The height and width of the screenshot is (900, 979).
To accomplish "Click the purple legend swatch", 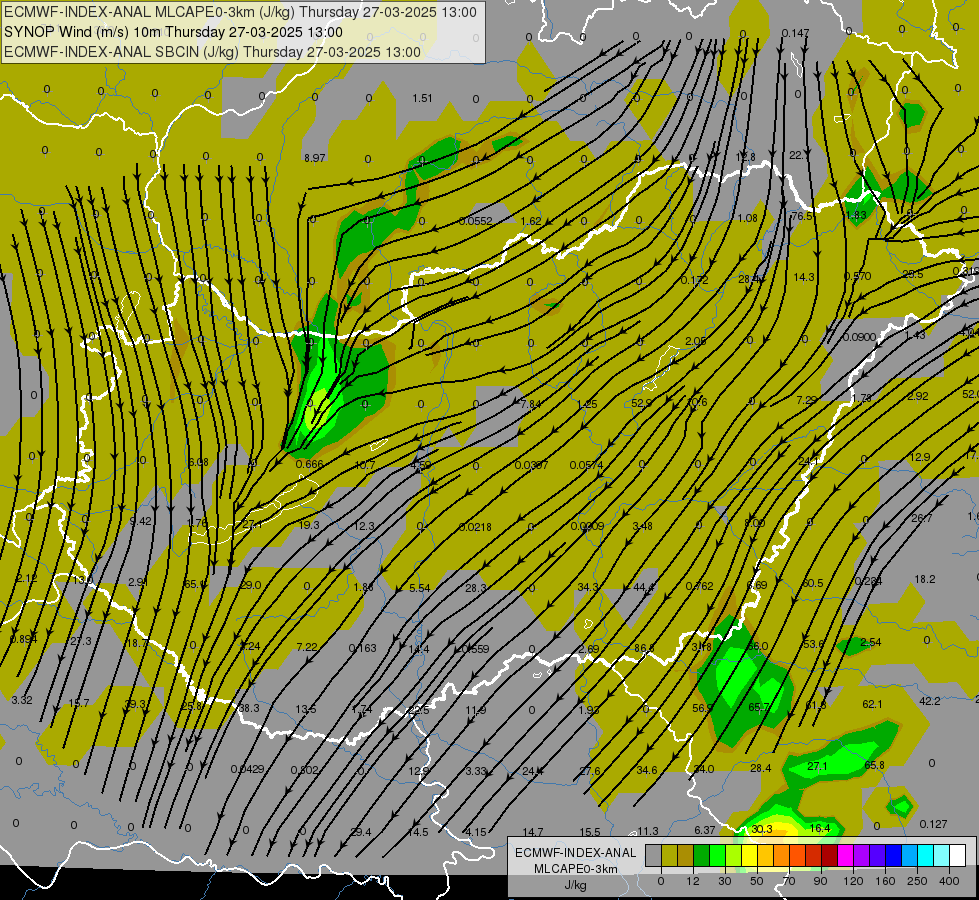I will 862,855.
